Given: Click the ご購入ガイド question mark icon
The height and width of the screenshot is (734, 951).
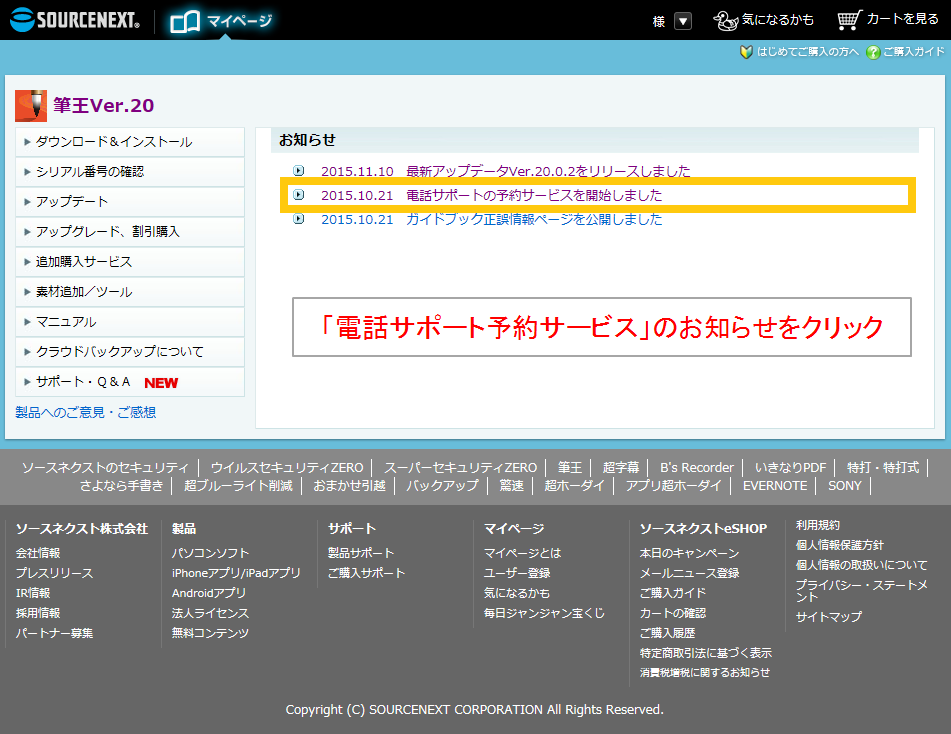Looking at the screenshot, I should [873, 52].
